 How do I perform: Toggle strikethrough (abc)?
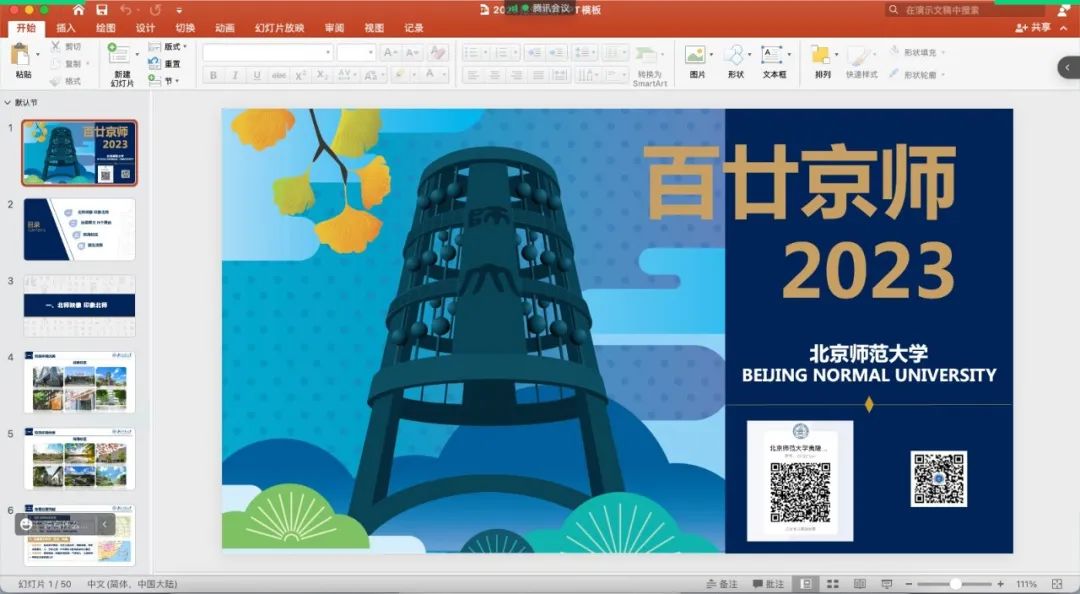(278, 75)
